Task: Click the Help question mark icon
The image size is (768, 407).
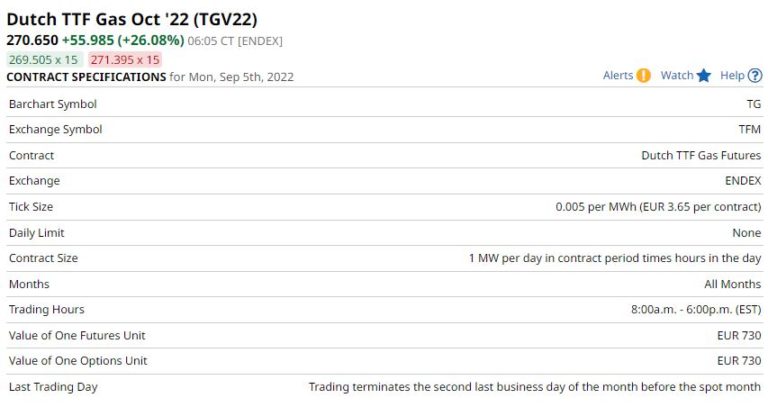Action: pyautogui.click(x=755, y=76)
